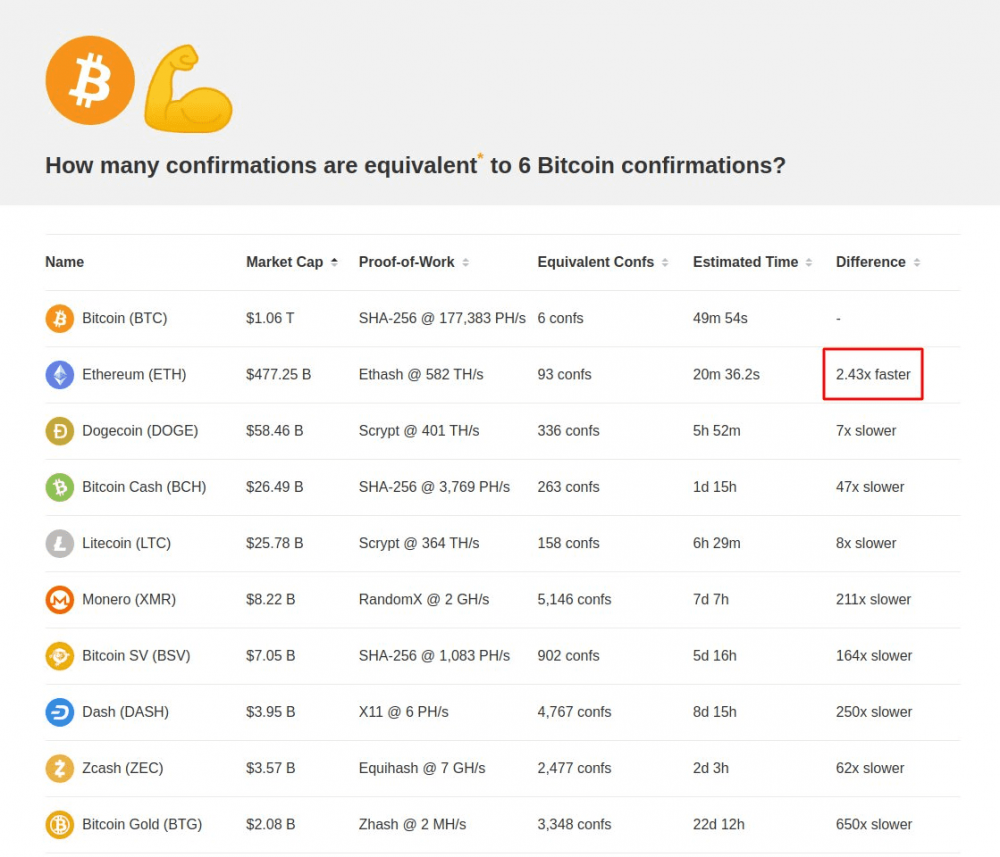Click the large Bitcoin logo in header

tap(90, 81)
